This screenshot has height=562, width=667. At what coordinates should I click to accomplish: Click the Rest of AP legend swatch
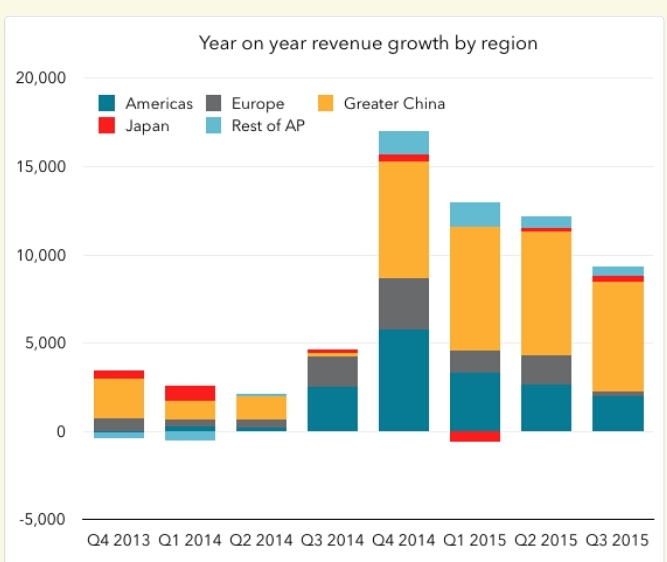pyautogui.click(x=214, y=126)
